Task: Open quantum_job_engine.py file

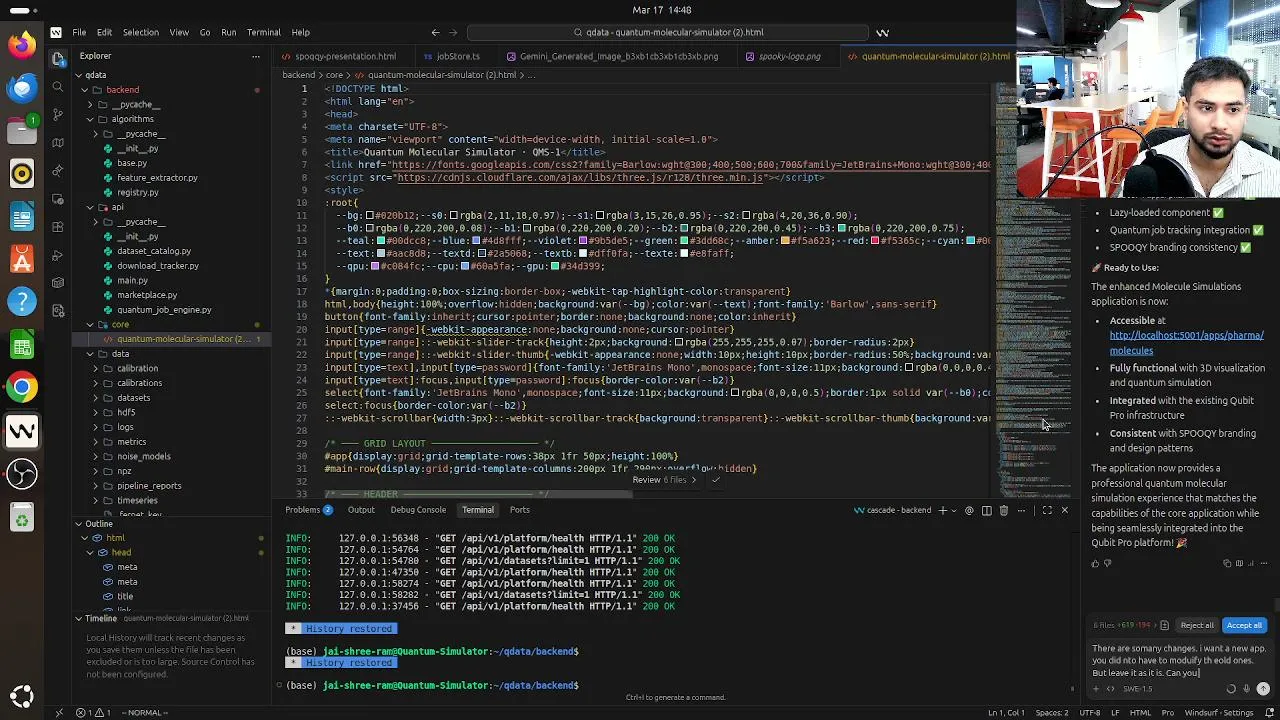Action: pyautogui.click(x=163, y=310)
